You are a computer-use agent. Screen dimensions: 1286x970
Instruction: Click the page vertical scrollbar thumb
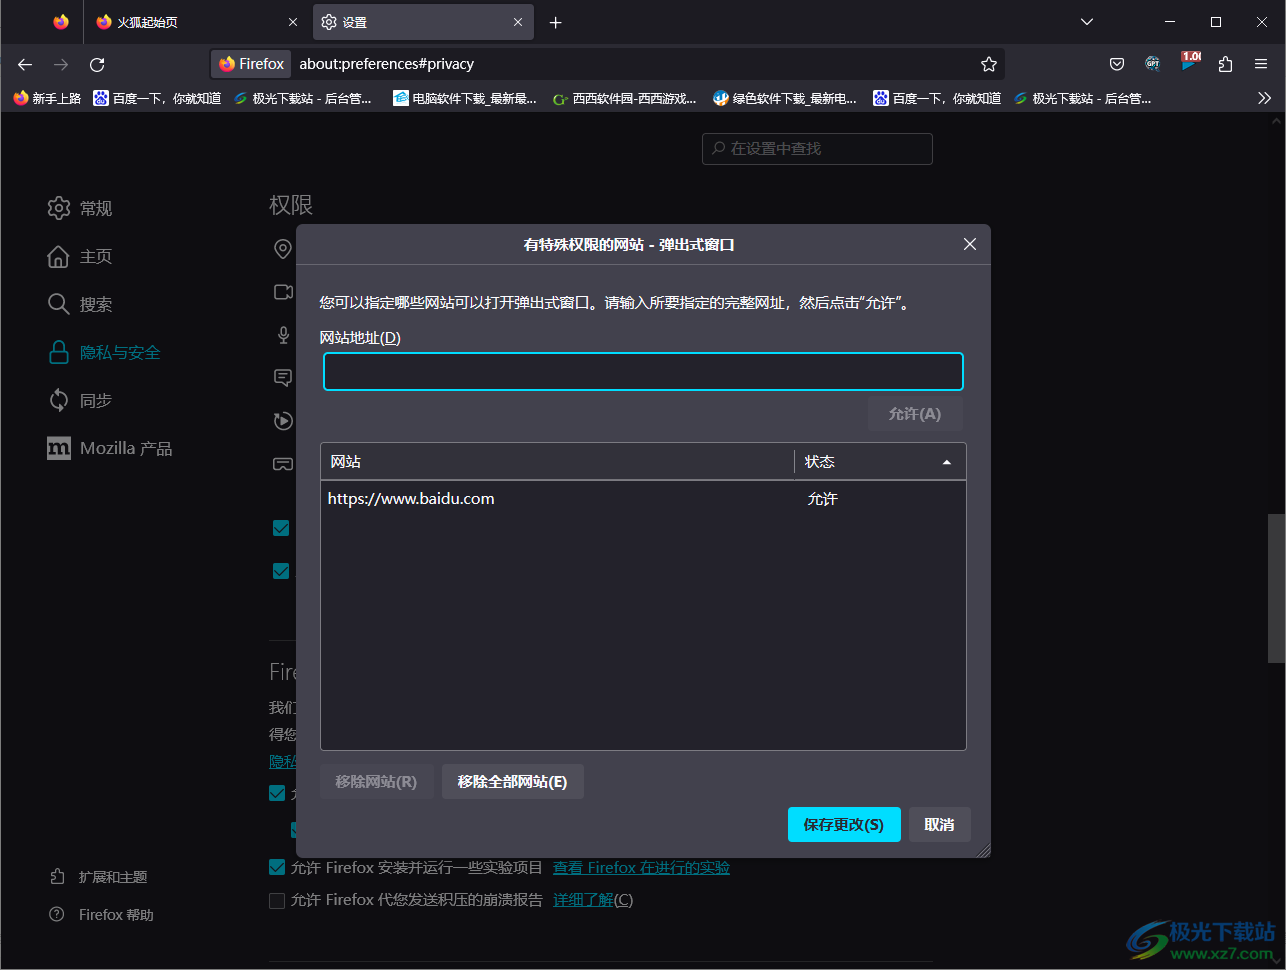point(1276,588)
